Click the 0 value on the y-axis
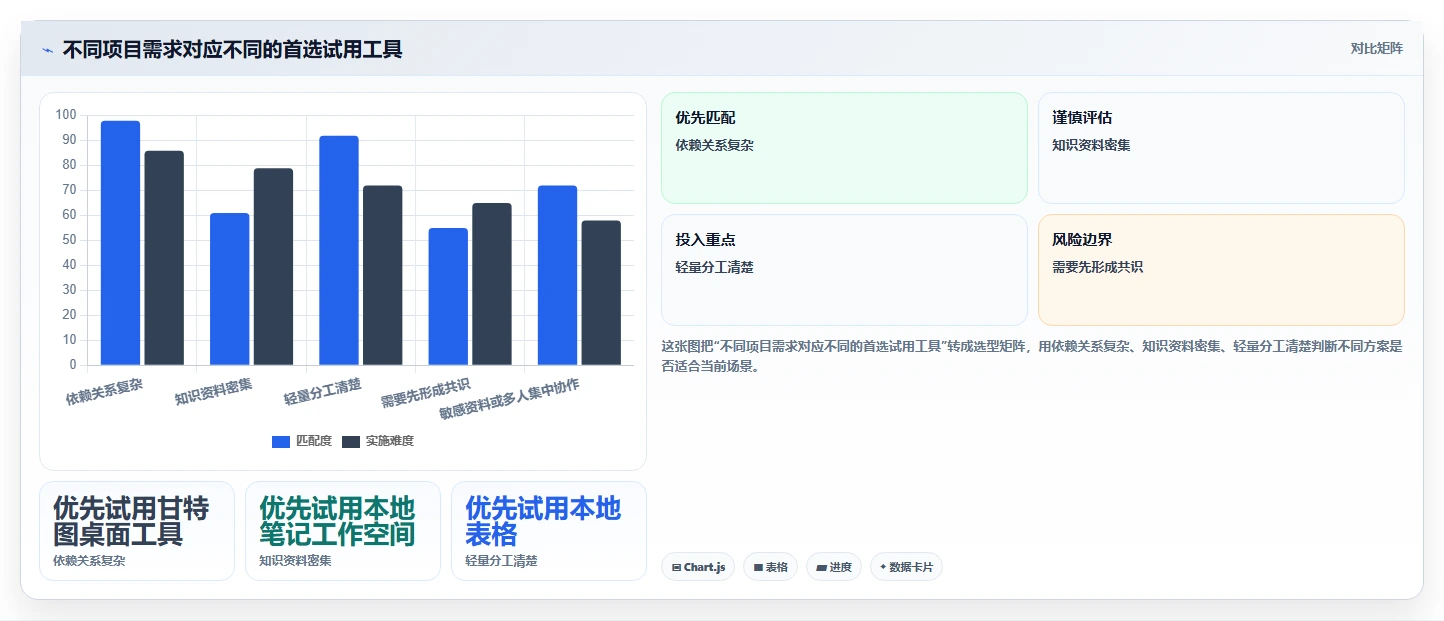The width and height of the screenshot is (1444, 621). tap(73, 365)
